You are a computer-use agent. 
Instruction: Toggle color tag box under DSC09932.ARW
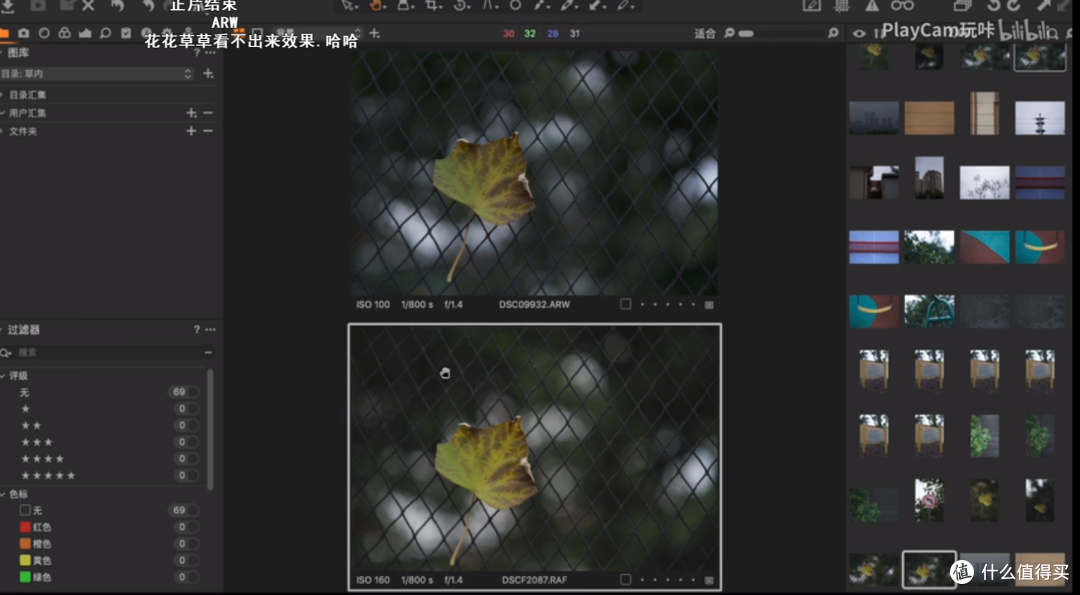point(625,304)
